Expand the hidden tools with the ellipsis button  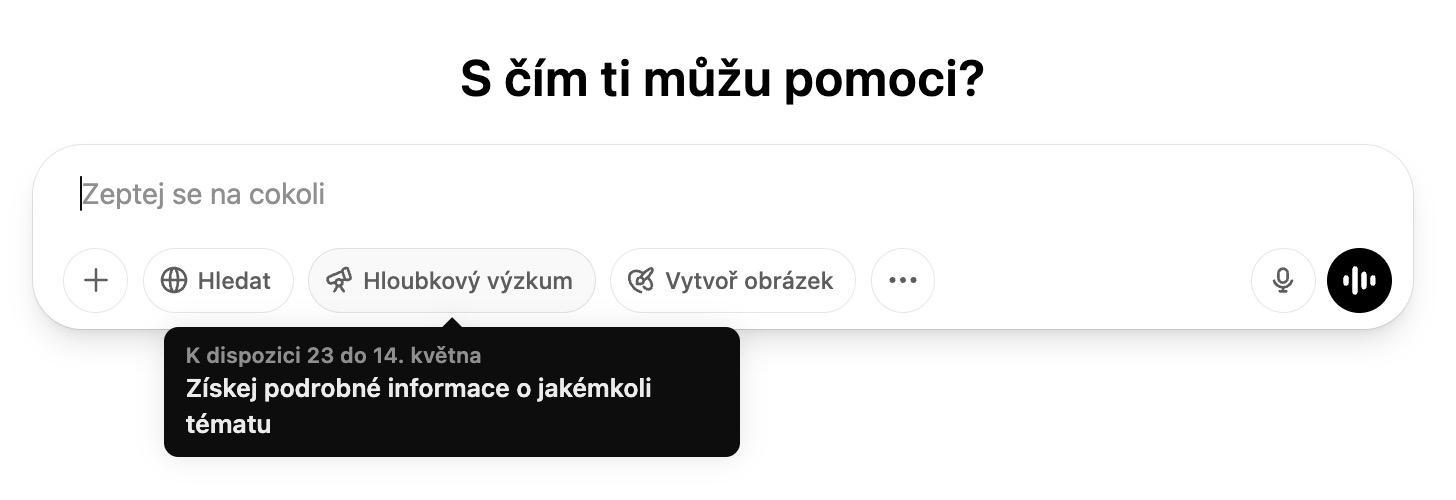tap(903, 281)
